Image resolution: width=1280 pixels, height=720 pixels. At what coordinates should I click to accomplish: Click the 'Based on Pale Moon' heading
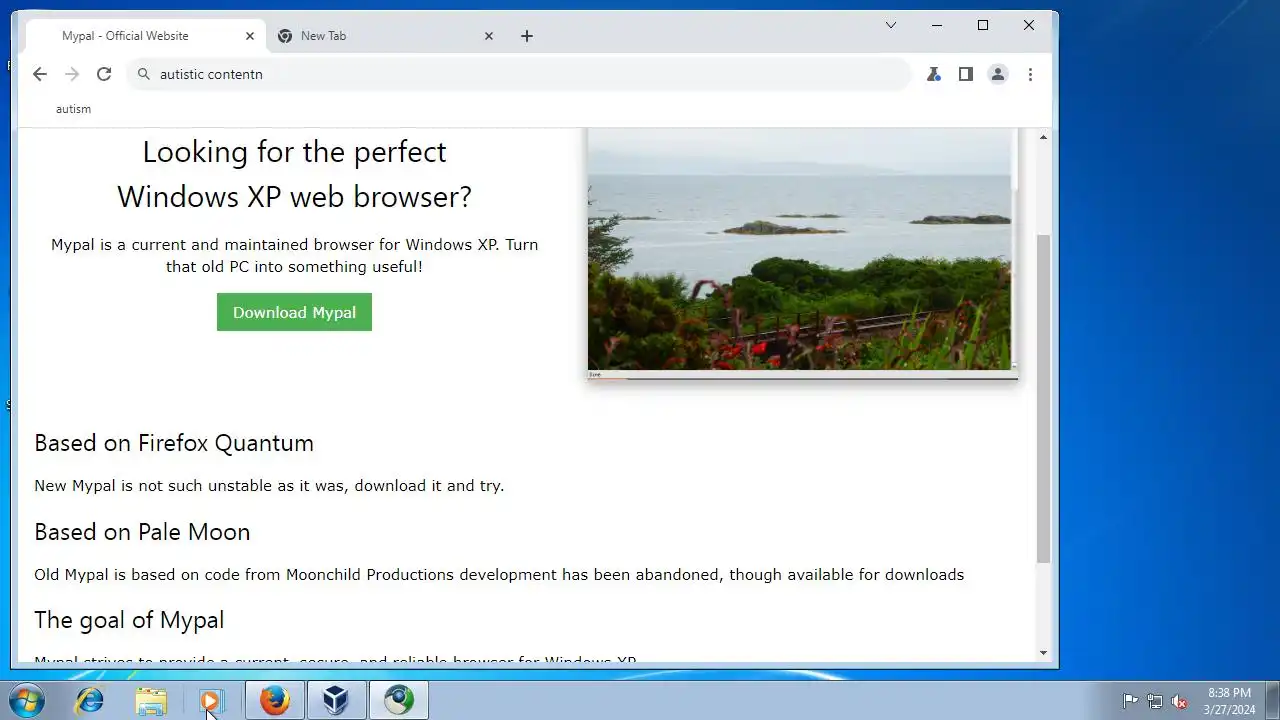click(142, 532)
